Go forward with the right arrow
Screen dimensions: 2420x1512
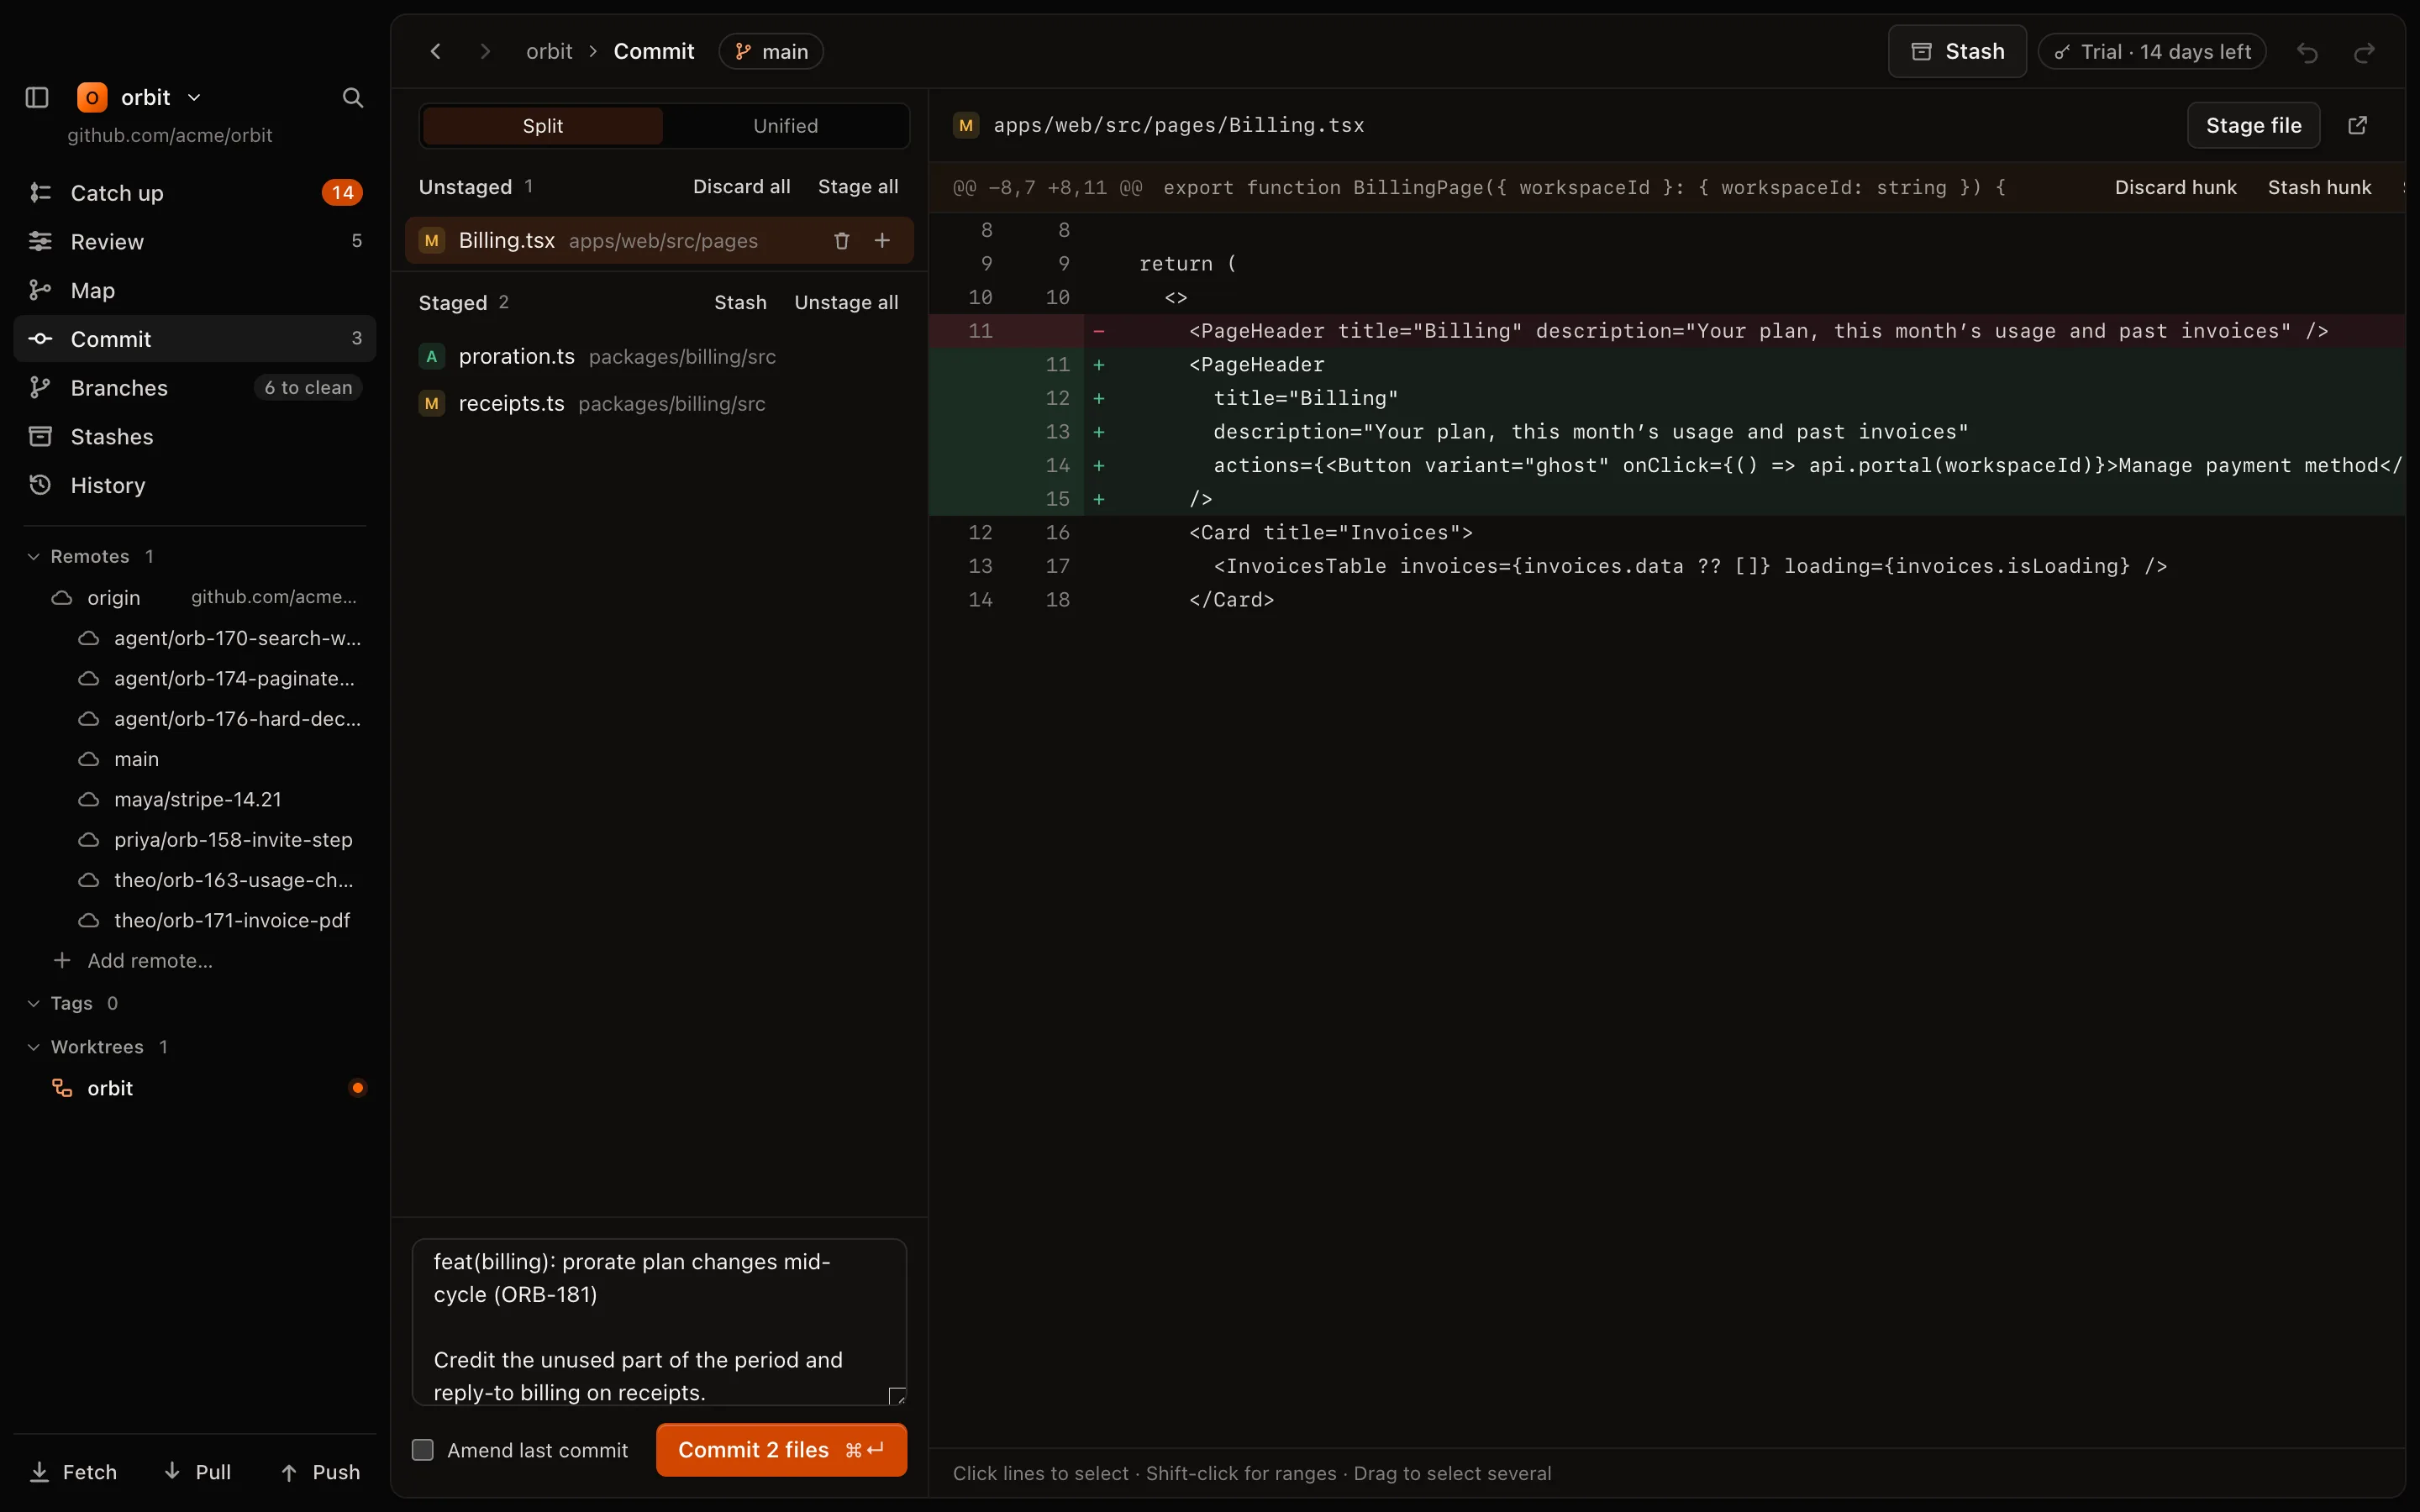coord(485,51)
